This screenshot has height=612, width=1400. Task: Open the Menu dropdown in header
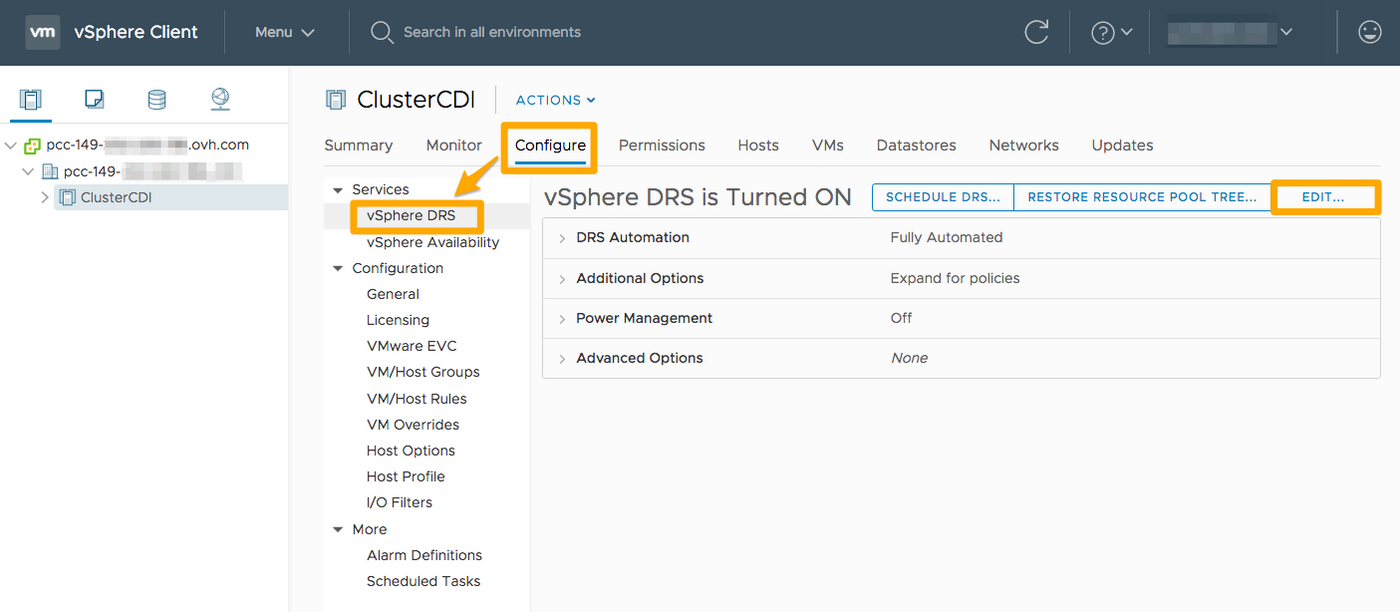tap(284, 32)
